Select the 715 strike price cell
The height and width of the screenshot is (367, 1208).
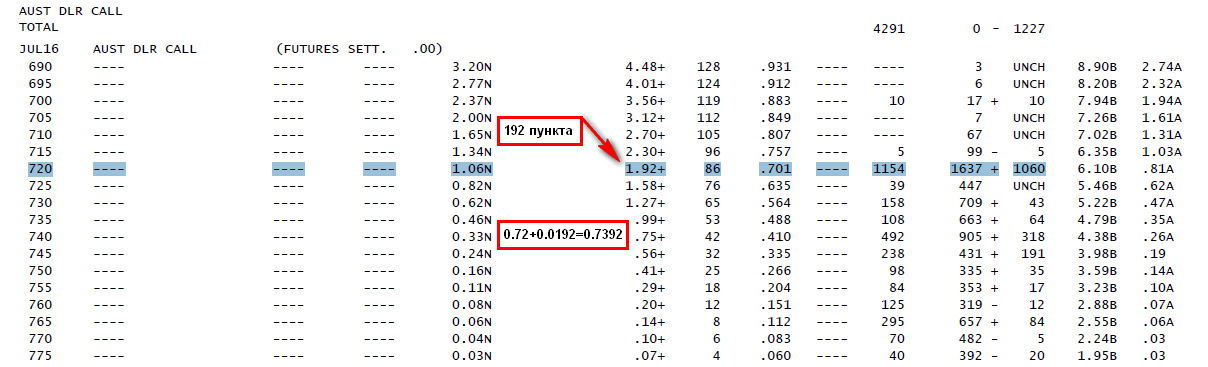[39, 151]
